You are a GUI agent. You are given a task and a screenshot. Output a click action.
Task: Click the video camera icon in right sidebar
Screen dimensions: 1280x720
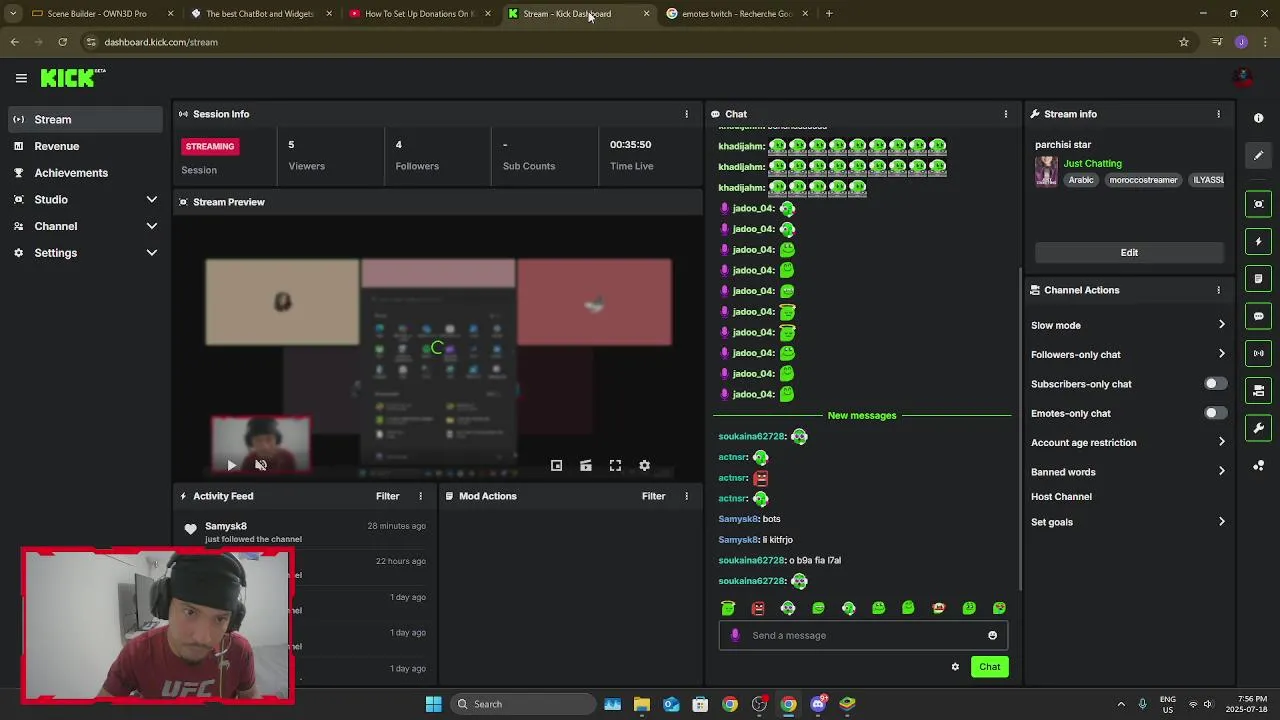tap(1258, 390)
